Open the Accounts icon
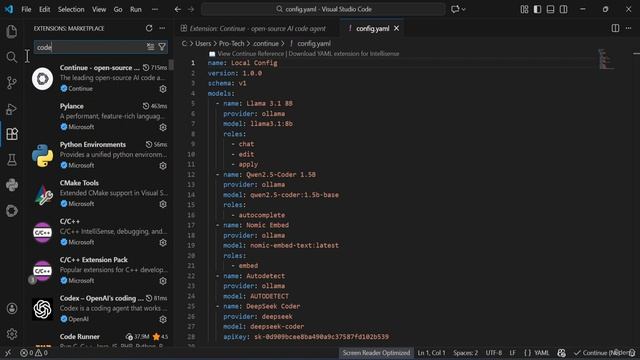640x360 pixels. (12, 309)
